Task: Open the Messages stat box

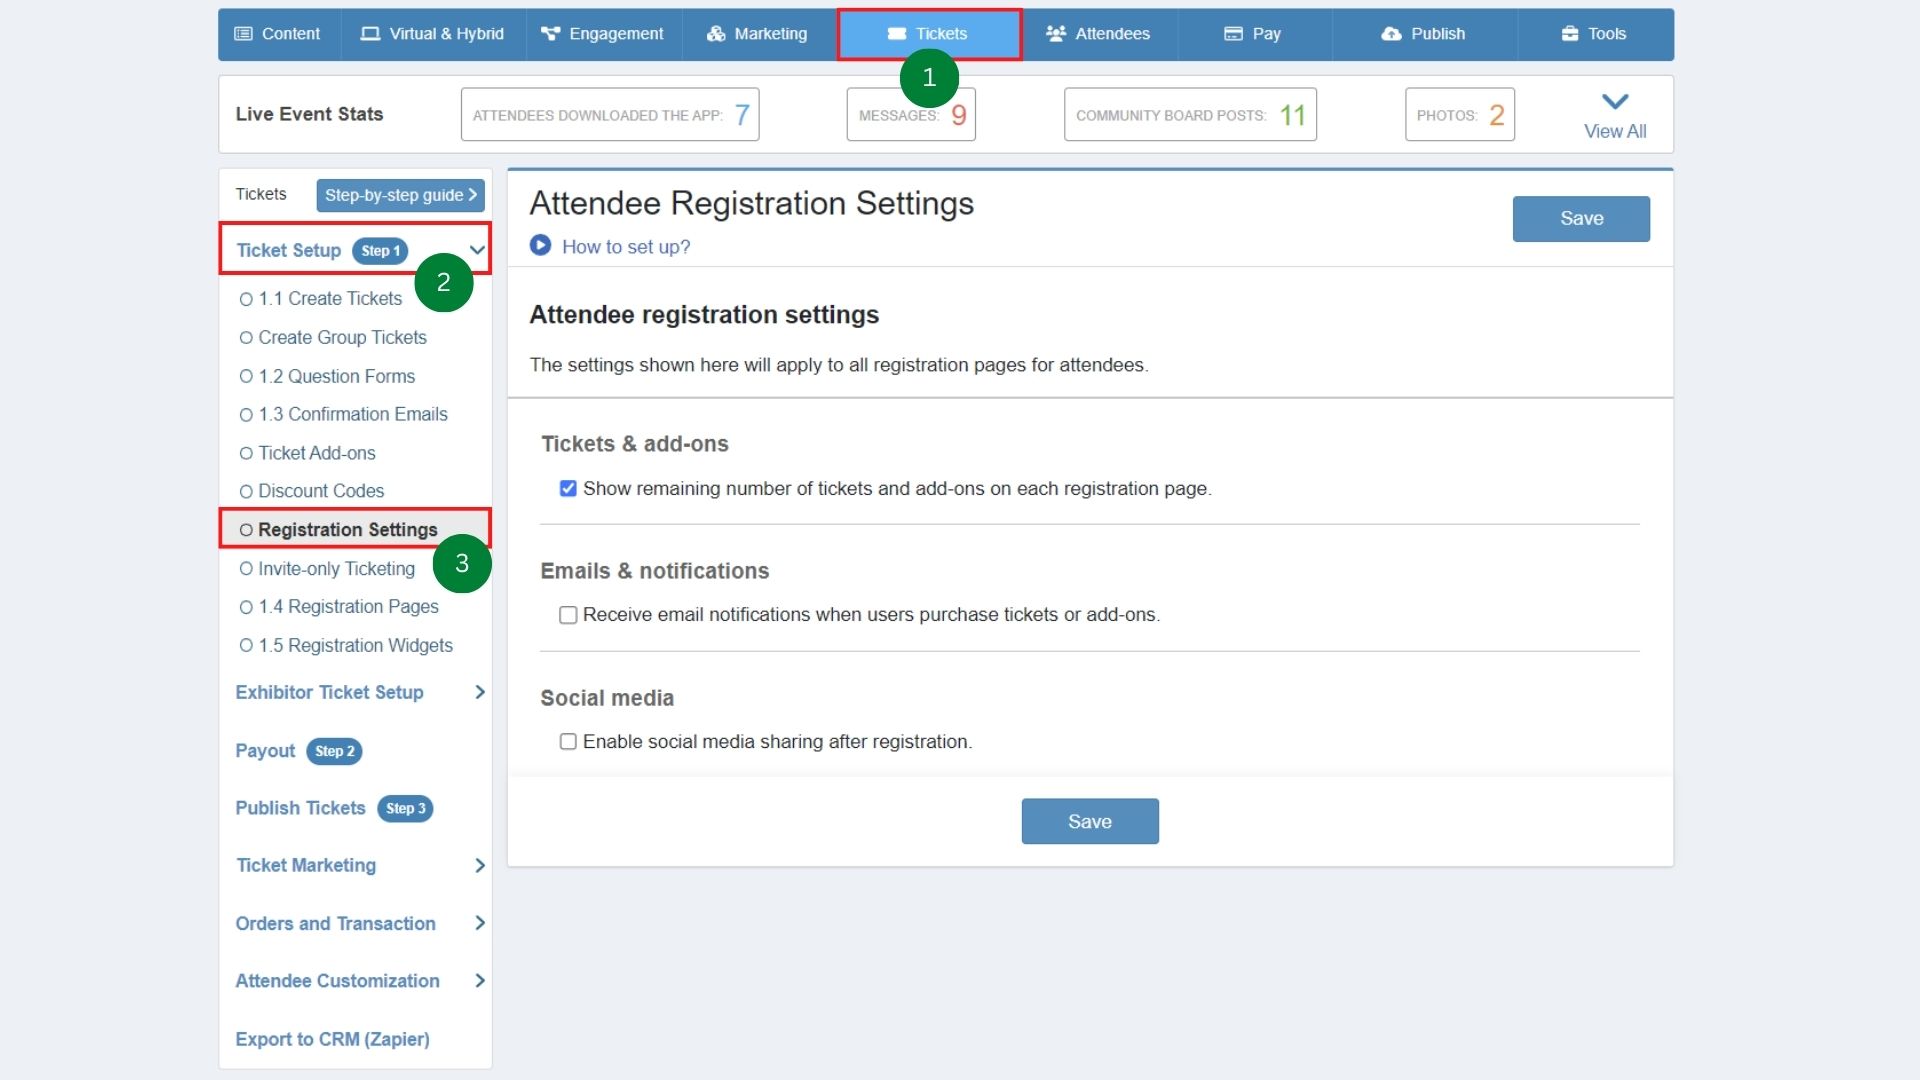Action: [911, 115]
